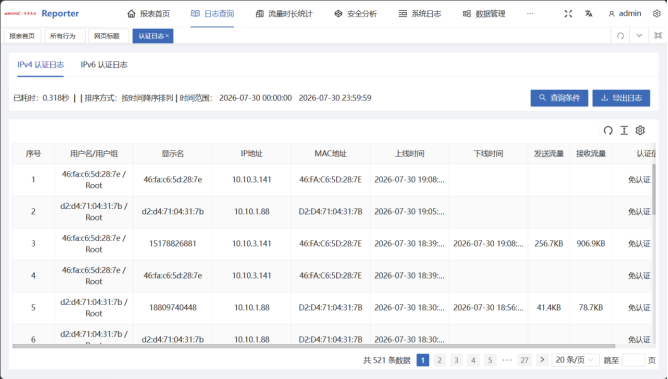This screenshot has width=668, height=379.
Task: Click the 导出日志 button
Action: [621, 98]
